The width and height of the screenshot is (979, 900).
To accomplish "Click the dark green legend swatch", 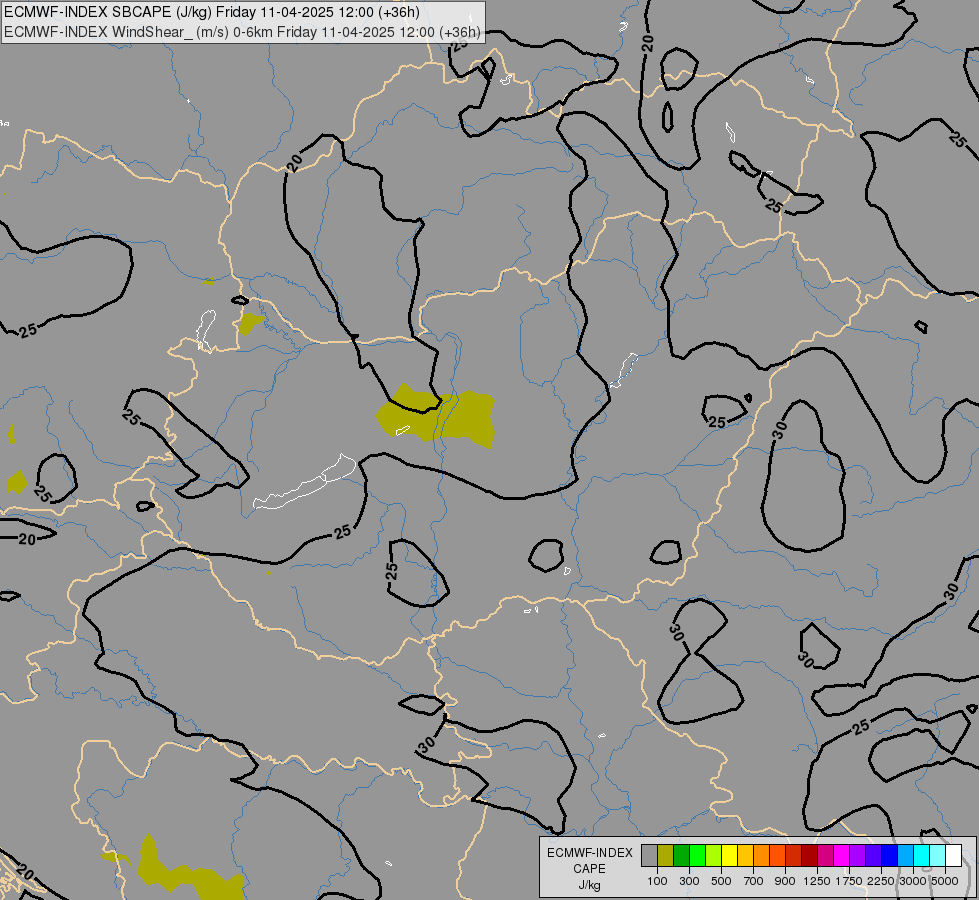I will (681, 855).
